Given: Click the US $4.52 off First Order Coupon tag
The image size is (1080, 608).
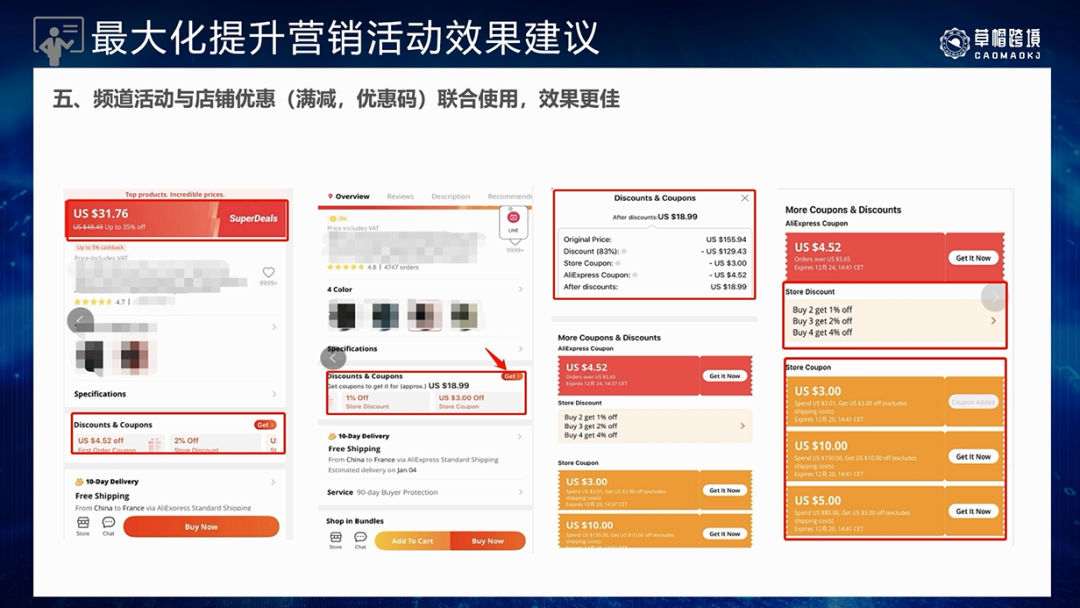Looking at the screenshot, I should pos(120,443).
